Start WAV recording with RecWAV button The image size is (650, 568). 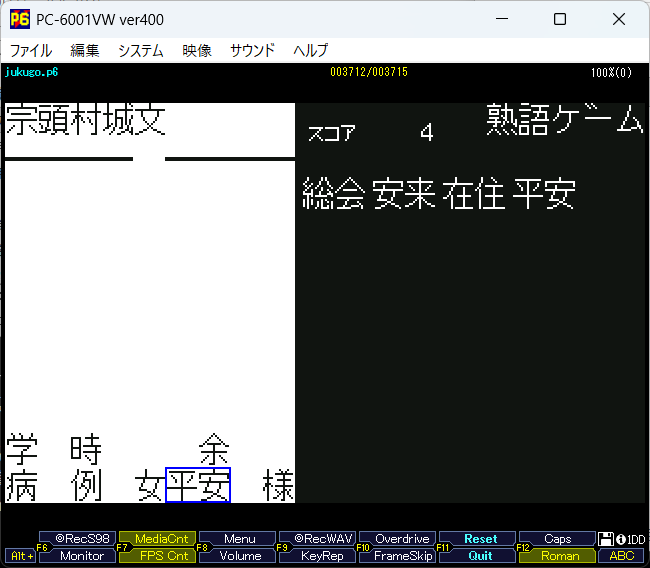click(x=316, y=539)
